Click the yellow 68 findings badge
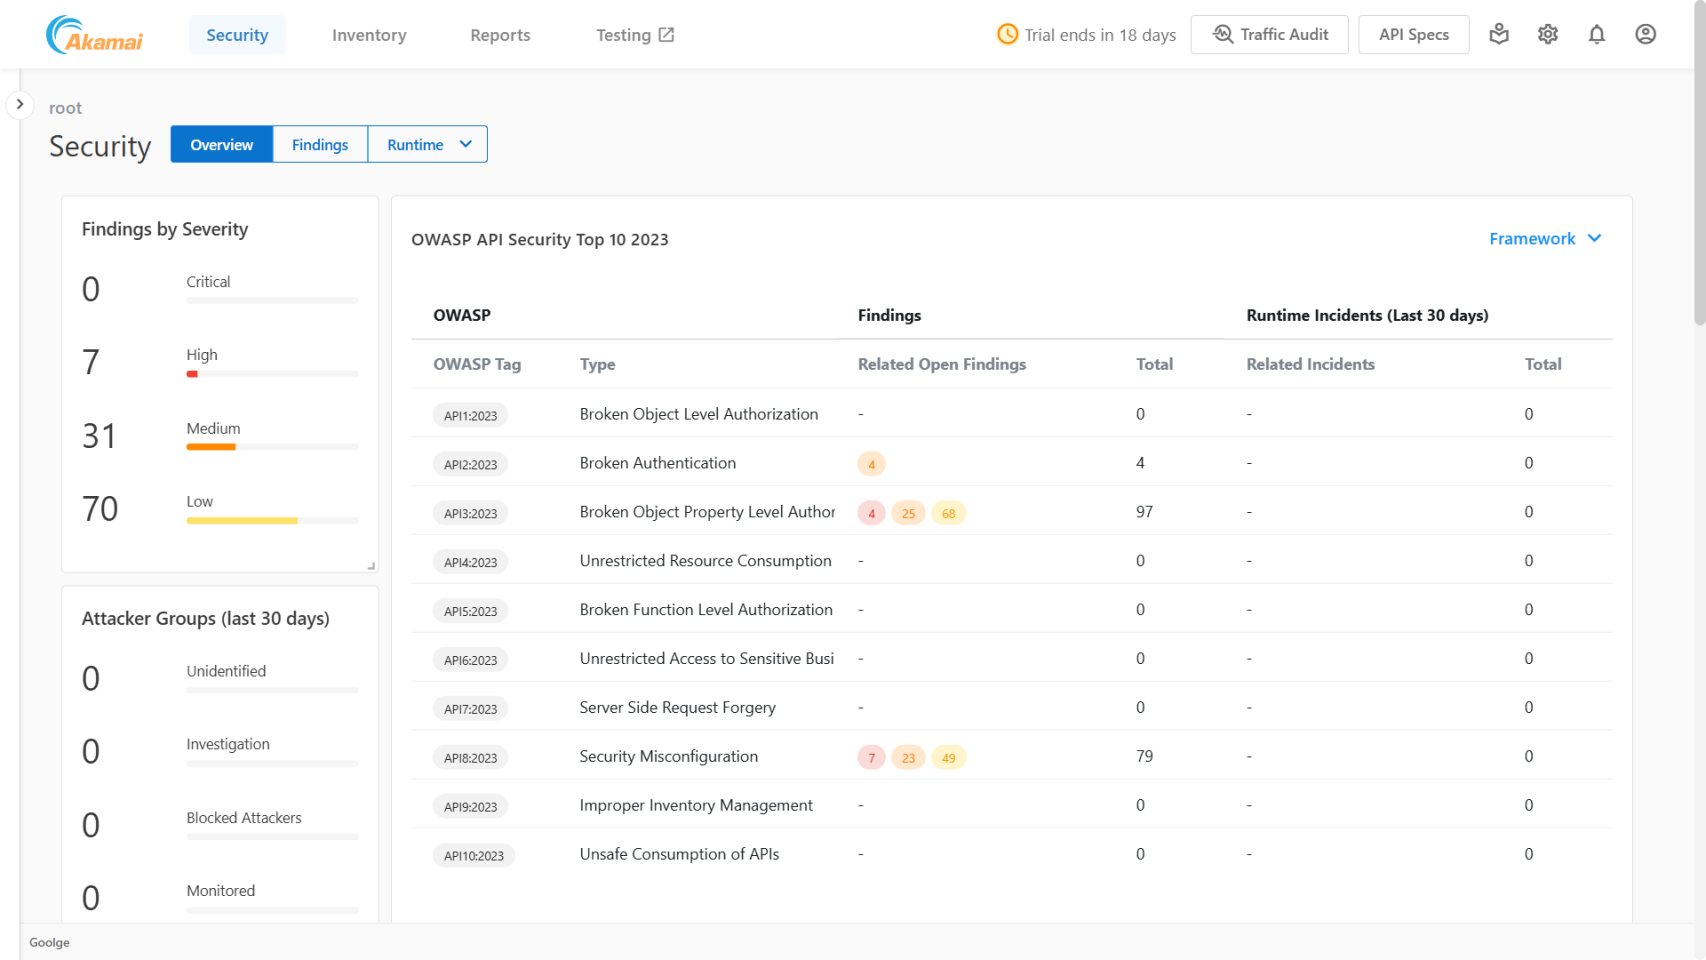This screenshot has height=960, width=1706. coord(948,514)
